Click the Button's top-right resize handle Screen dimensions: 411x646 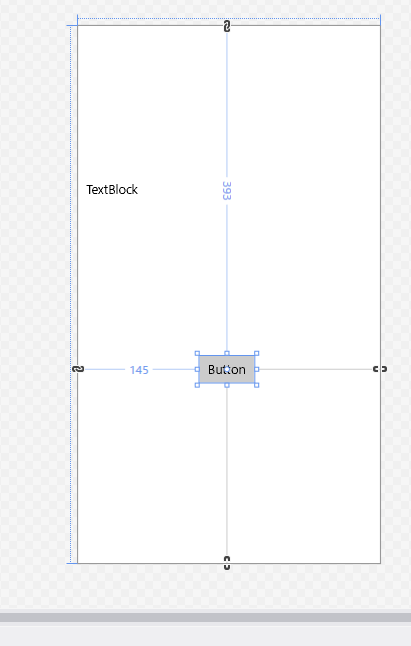point(257,353)
